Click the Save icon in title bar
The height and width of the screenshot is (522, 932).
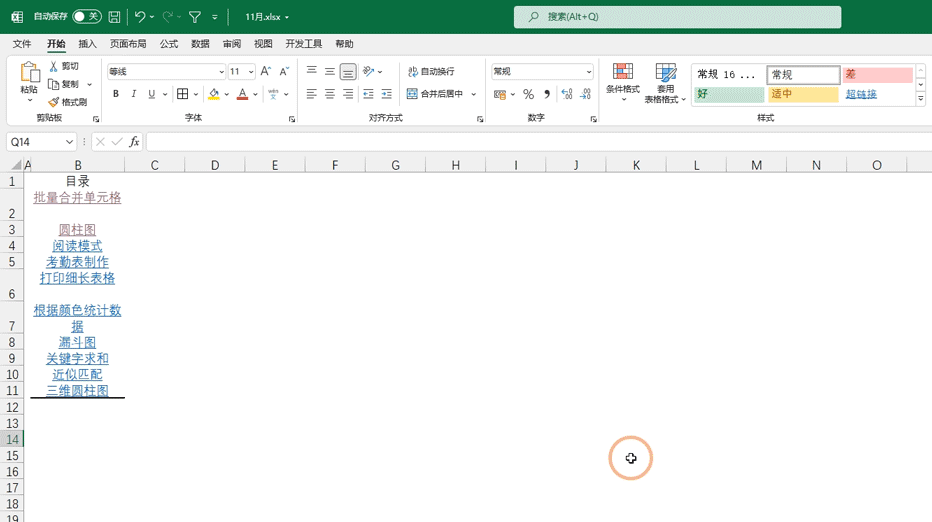pos(114,17)
